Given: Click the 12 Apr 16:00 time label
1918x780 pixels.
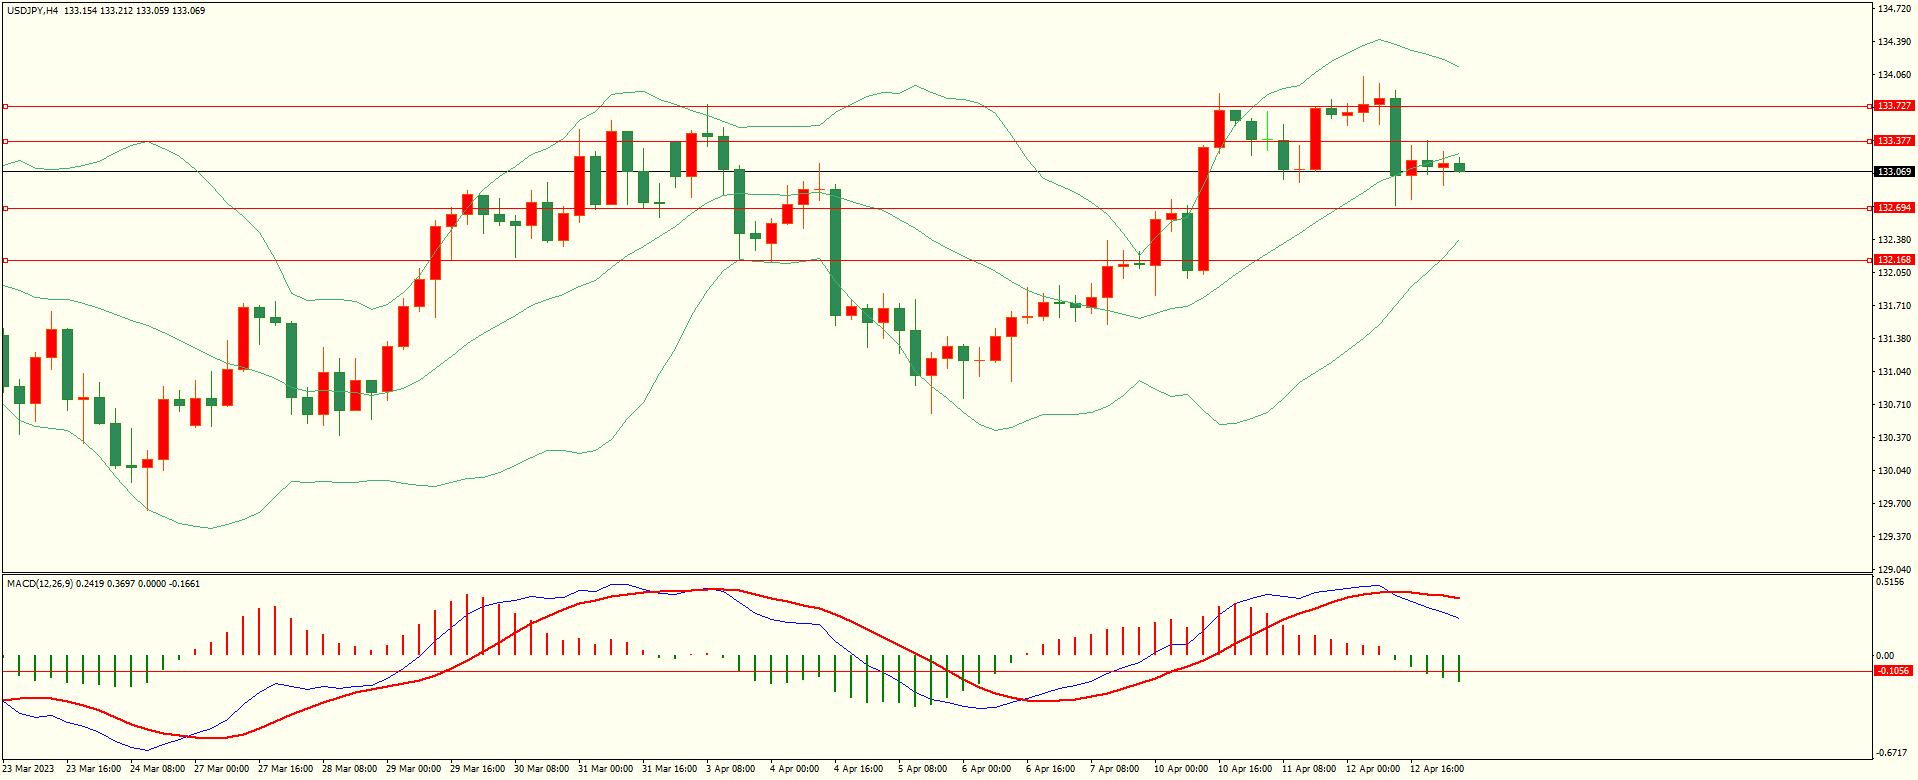Looking at the screenshot, I should pyautogui.click(x=1436, y=769).
